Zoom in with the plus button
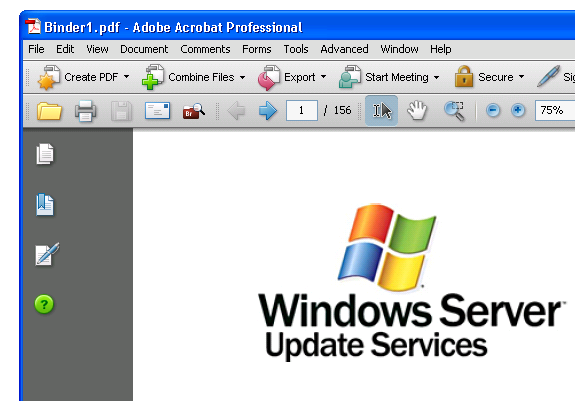Screen dimensions: 575x401 518,110
